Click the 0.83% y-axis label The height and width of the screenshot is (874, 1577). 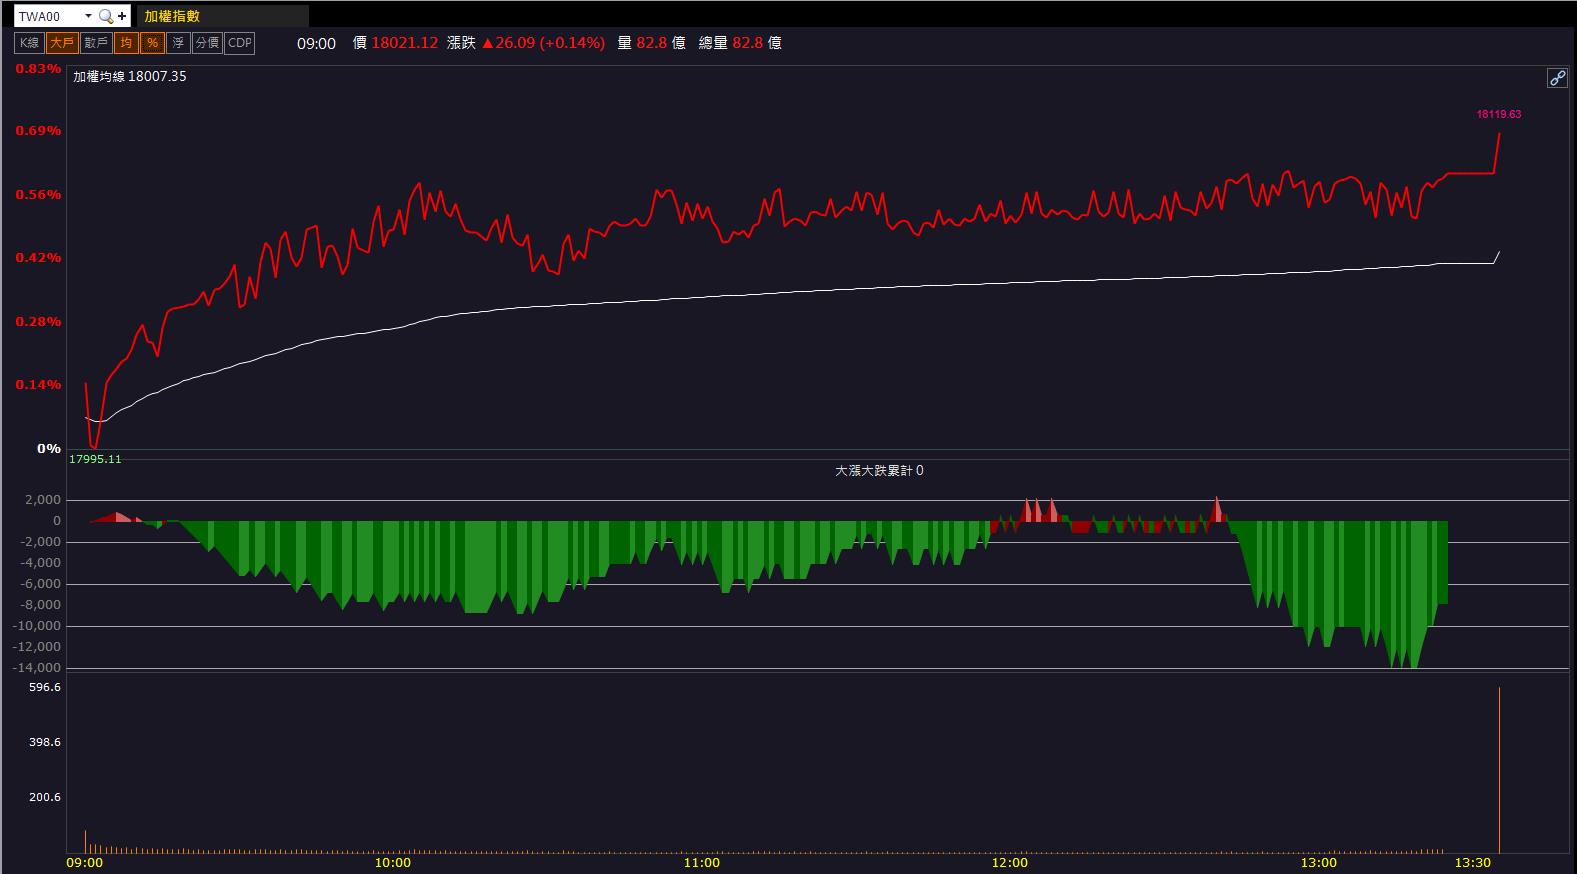click(x=38, y=68)
